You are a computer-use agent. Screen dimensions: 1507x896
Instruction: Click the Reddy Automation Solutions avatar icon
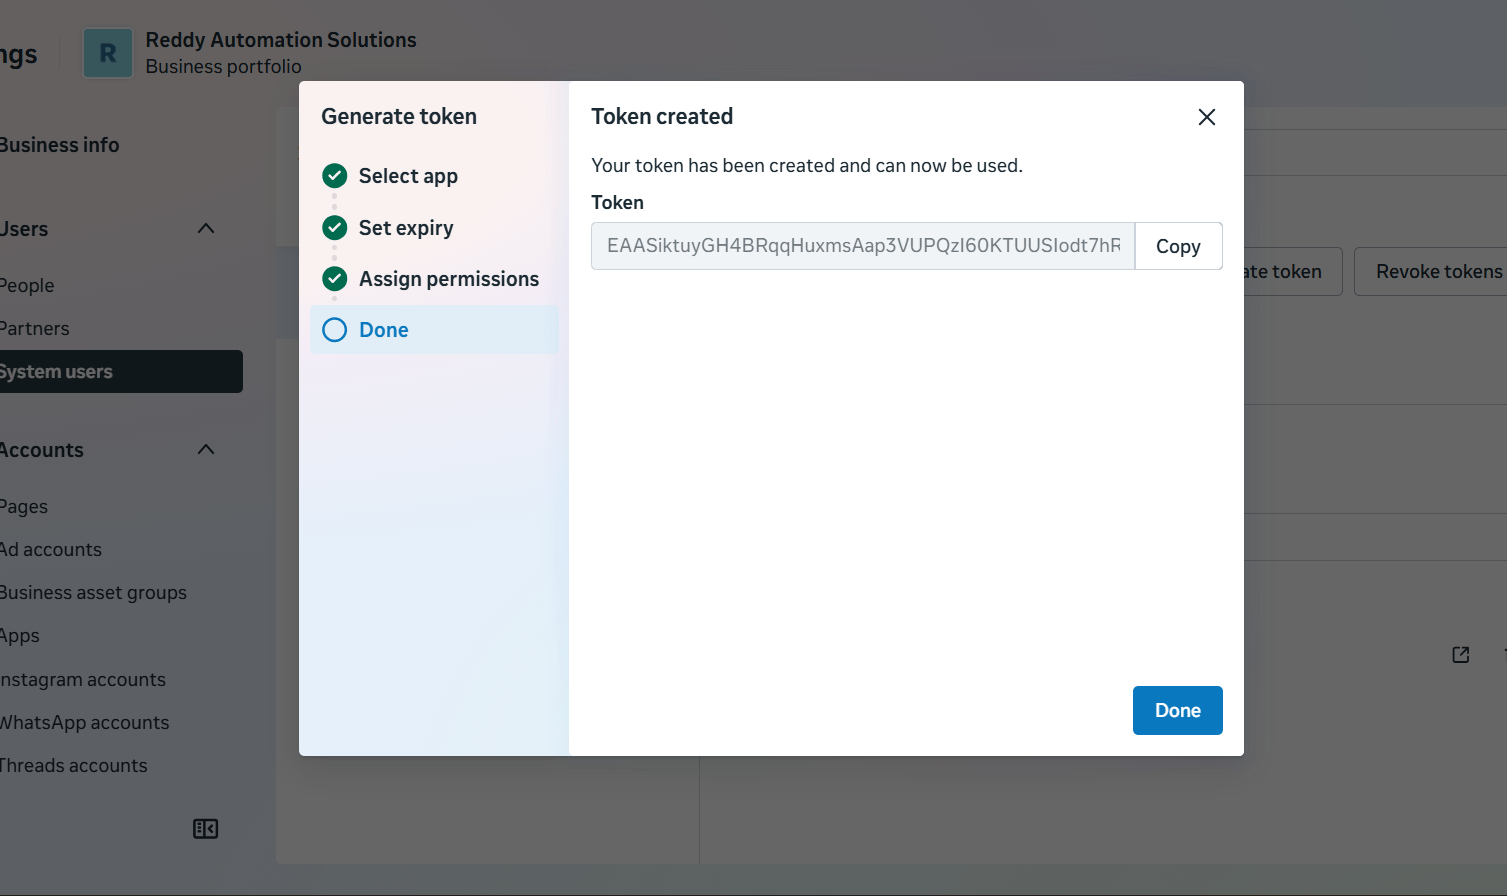click(108, 53)
